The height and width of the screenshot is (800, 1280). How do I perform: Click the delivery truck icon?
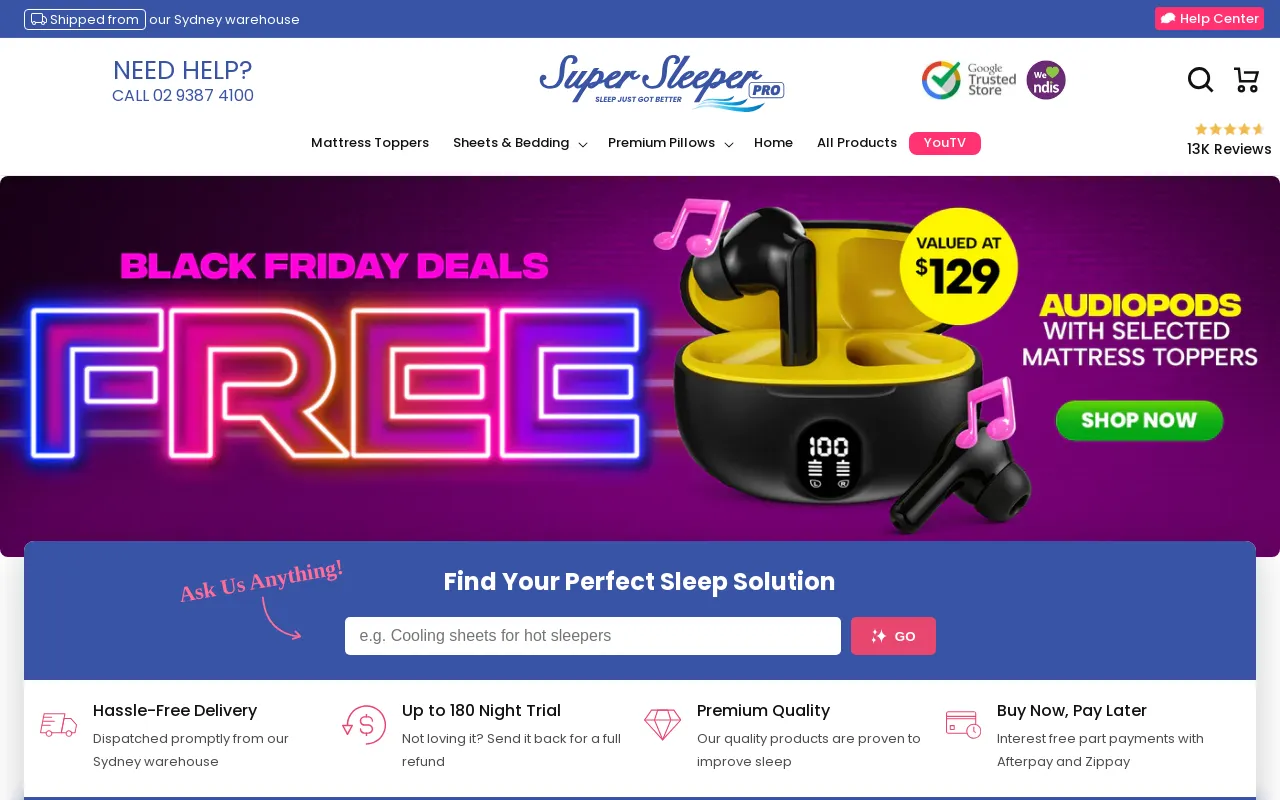[x=58, y=725]
